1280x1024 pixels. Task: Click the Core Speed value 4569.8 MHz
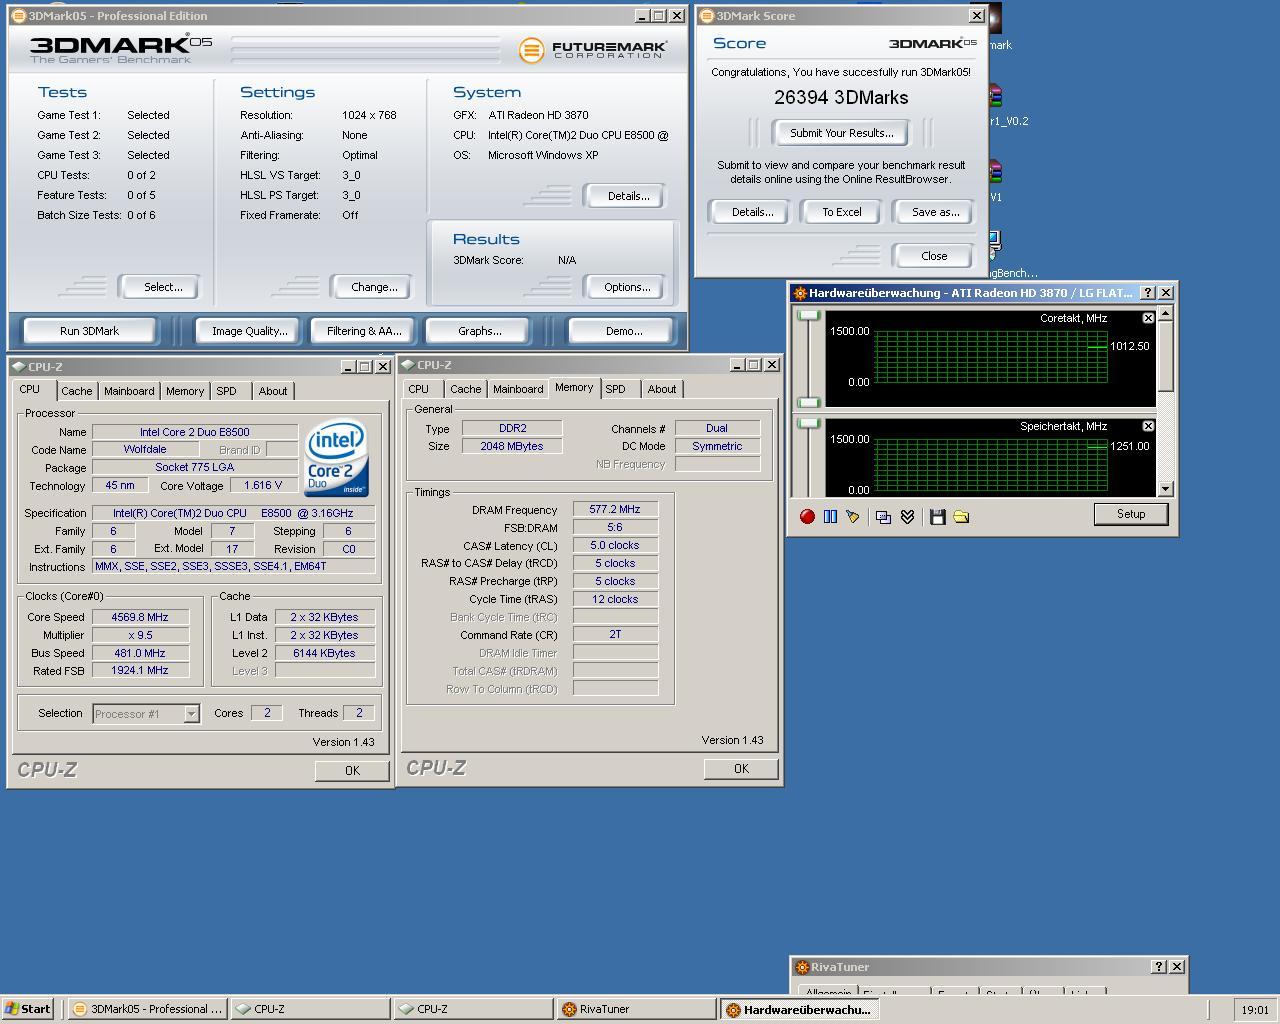140,618
